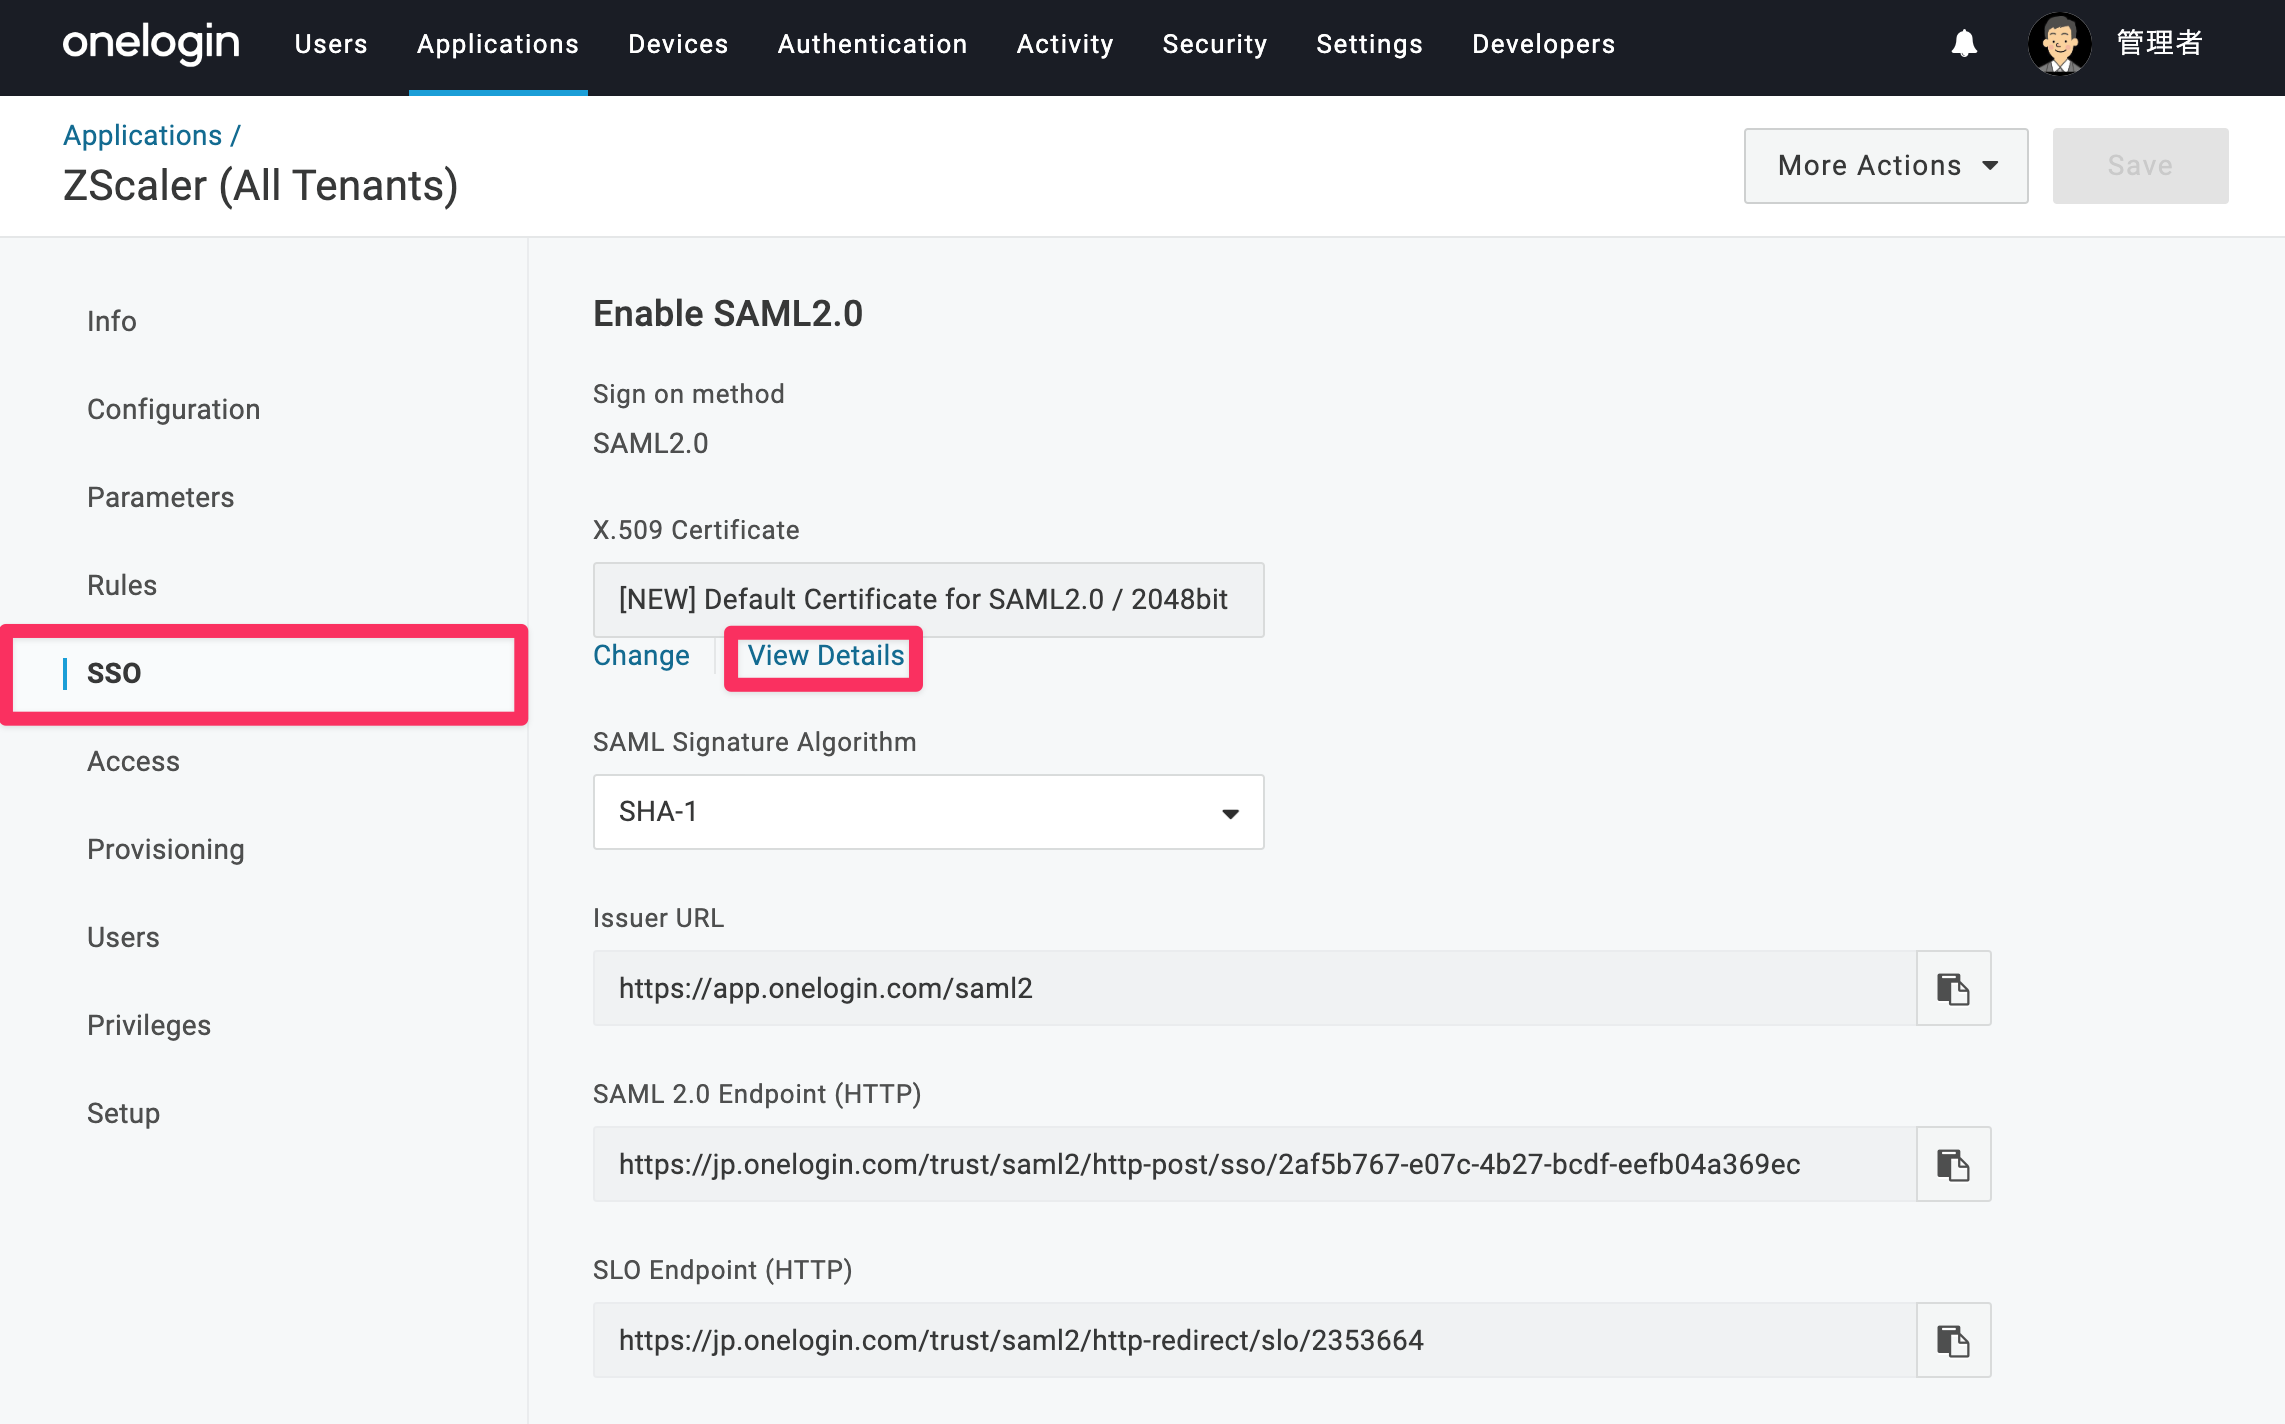Go to the Access sidebar tab
This screenshot has height=1424, width=2285.
[x=134, y=761]
